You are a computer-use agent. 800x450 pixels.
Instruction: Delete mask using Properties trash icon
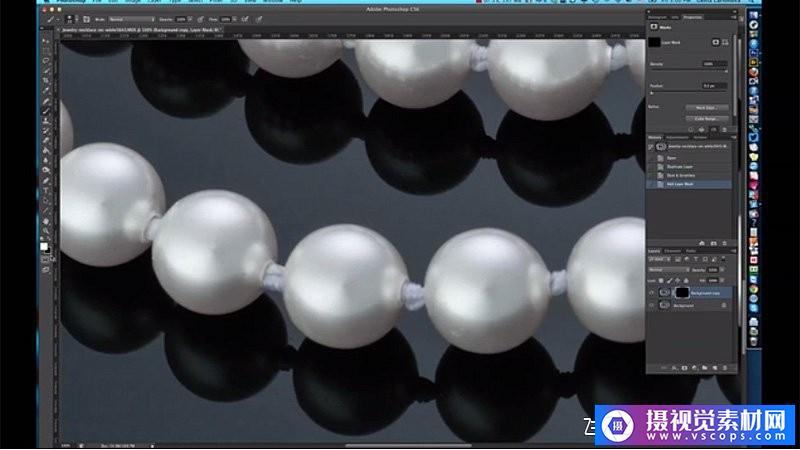pyautogui.click(x=724, y=130)
